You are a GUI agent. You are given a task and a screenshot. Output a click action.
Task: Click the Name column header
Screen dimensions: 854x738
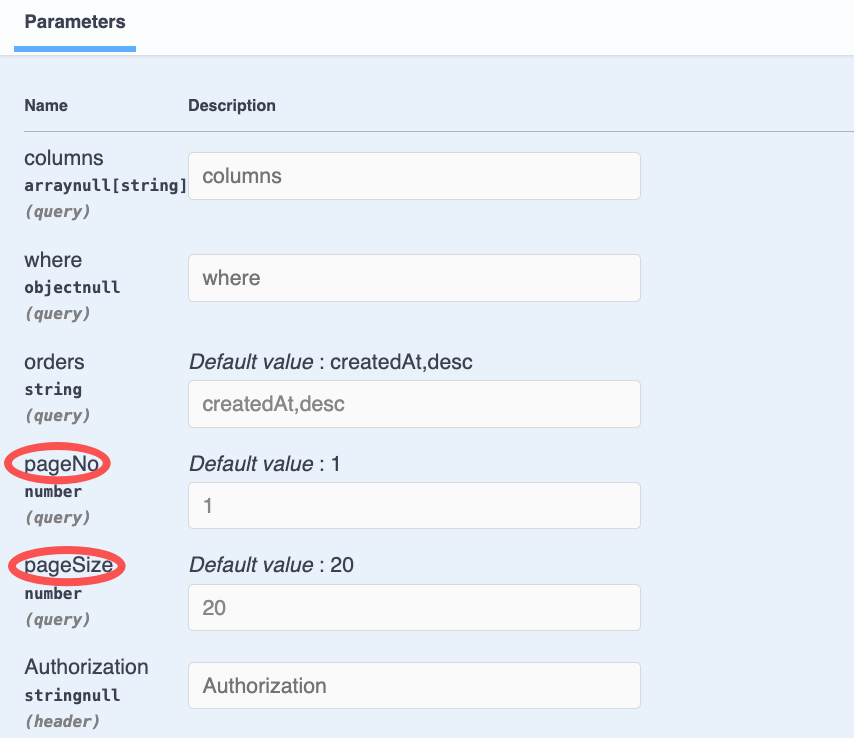point(46,105)
